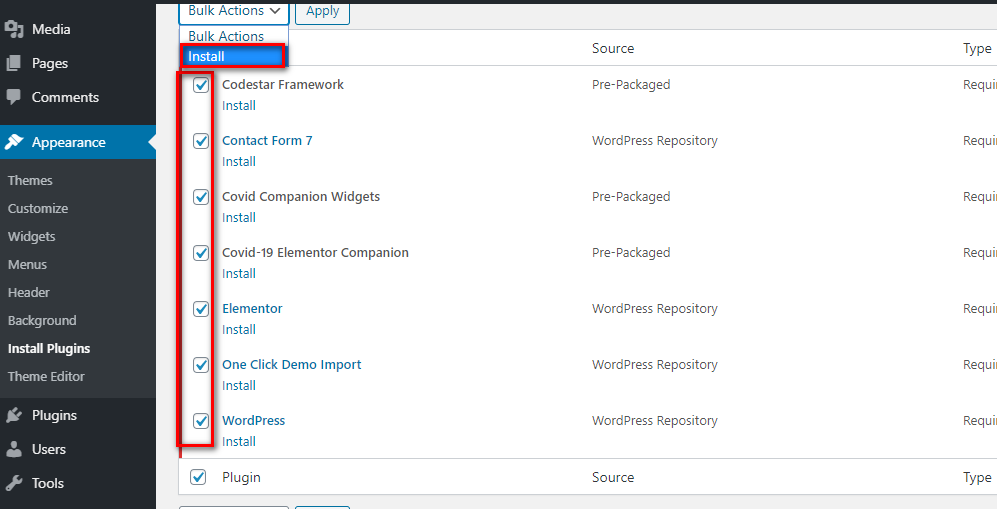997x509 pixels.
Task: Uncheck Covid-19 Elementor Companion checkbox
Action: (x=201, y=253)
